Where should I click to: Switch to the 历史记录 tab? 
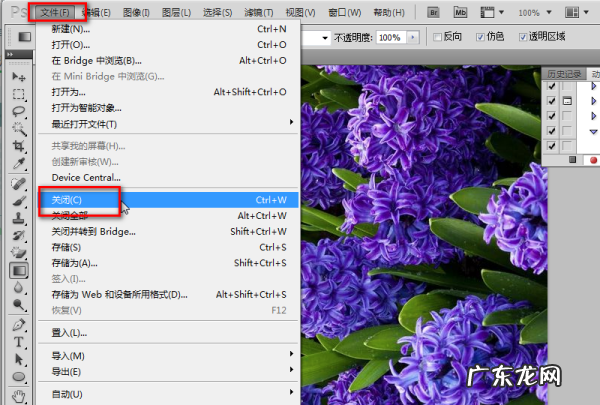click(564, 74)
